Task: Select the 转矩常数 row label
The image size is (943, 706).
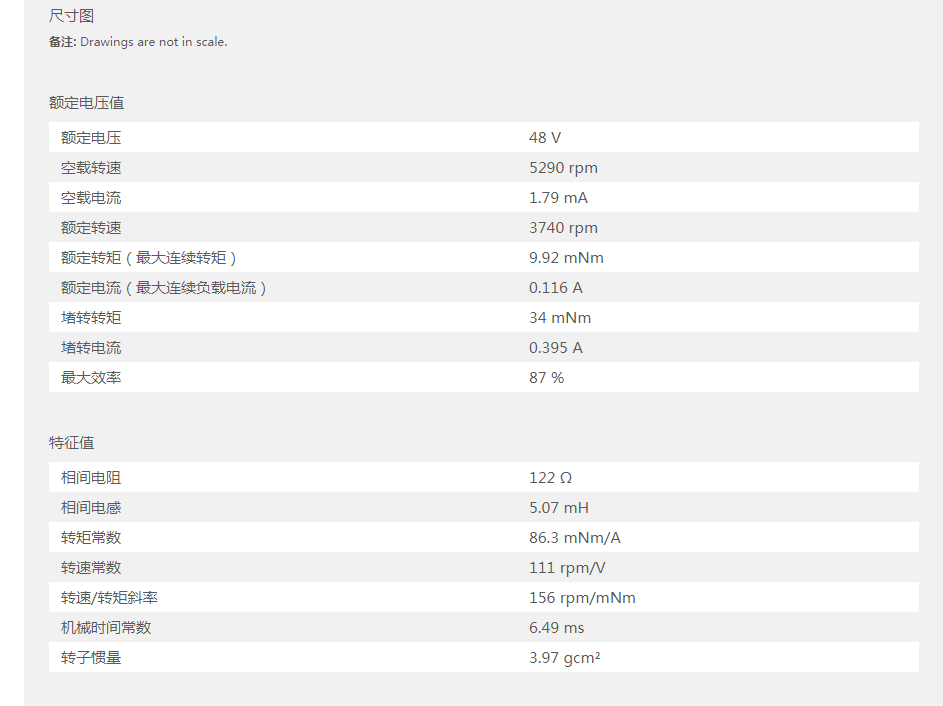Action: click(x=91, y=538)
